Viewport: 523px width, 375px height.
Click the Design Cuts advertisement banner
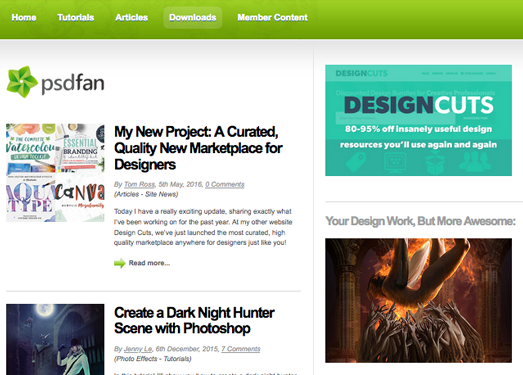tap(418, 120)
